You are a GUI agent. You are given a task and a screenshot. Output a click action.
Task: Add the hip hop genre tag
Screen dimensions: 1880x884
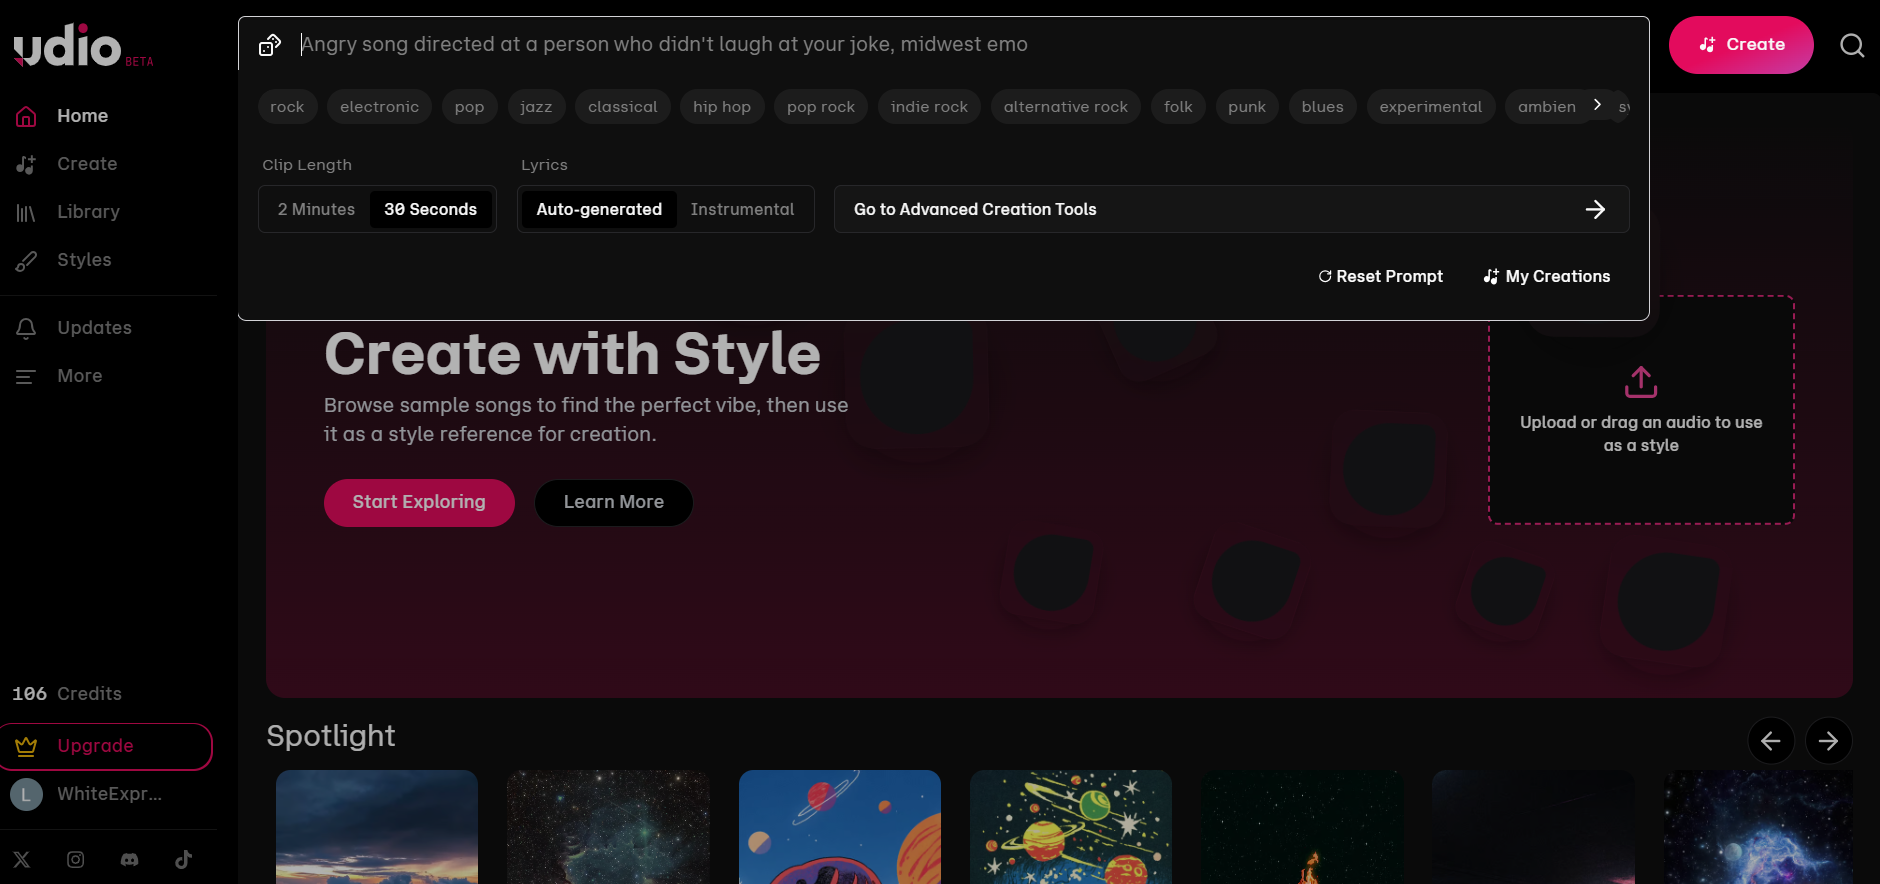click(722, 107)
